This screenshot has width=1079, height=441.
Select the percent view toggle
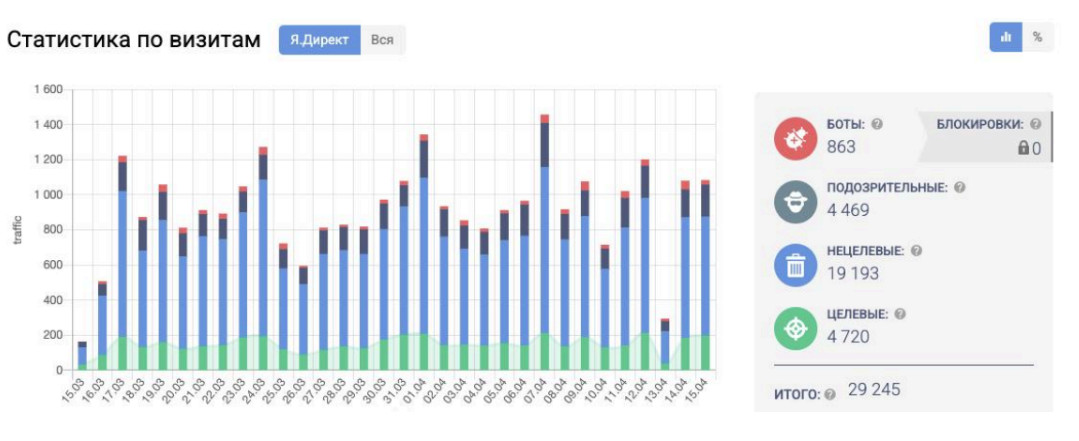(x=1038, y=37)
